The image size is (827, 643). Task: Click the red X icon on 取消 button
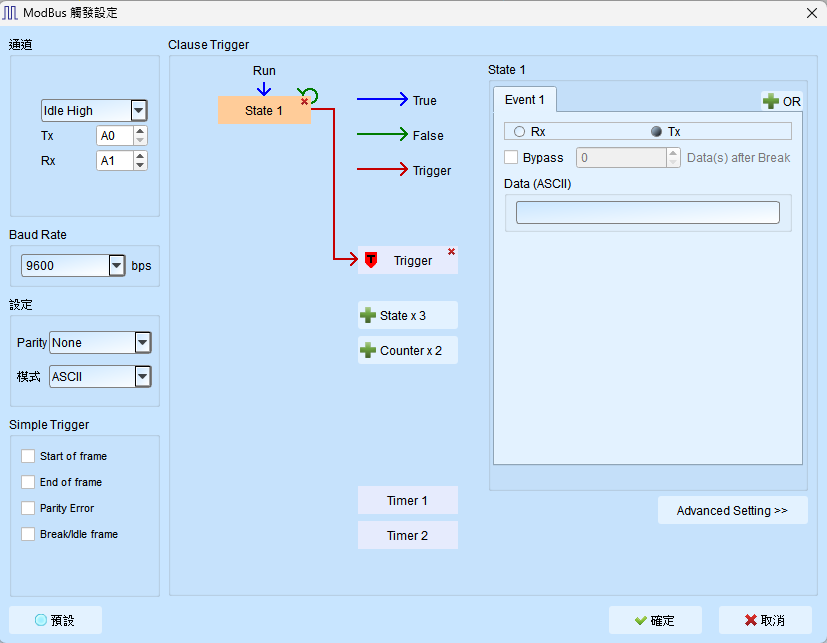click(751, 620)
